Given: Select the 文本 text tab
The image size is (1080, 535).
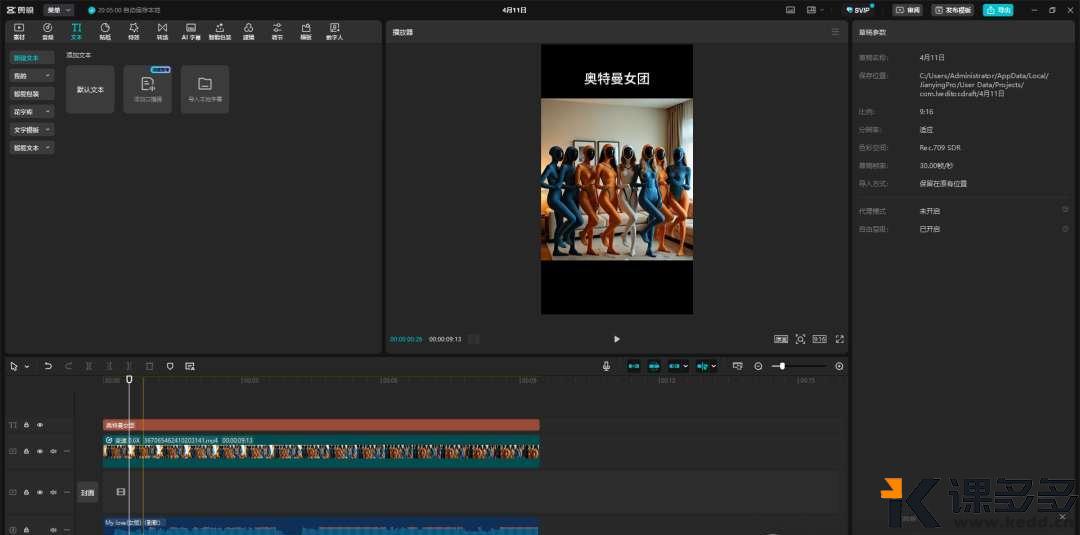Looking at the screenshot, I should pos(76,31).
